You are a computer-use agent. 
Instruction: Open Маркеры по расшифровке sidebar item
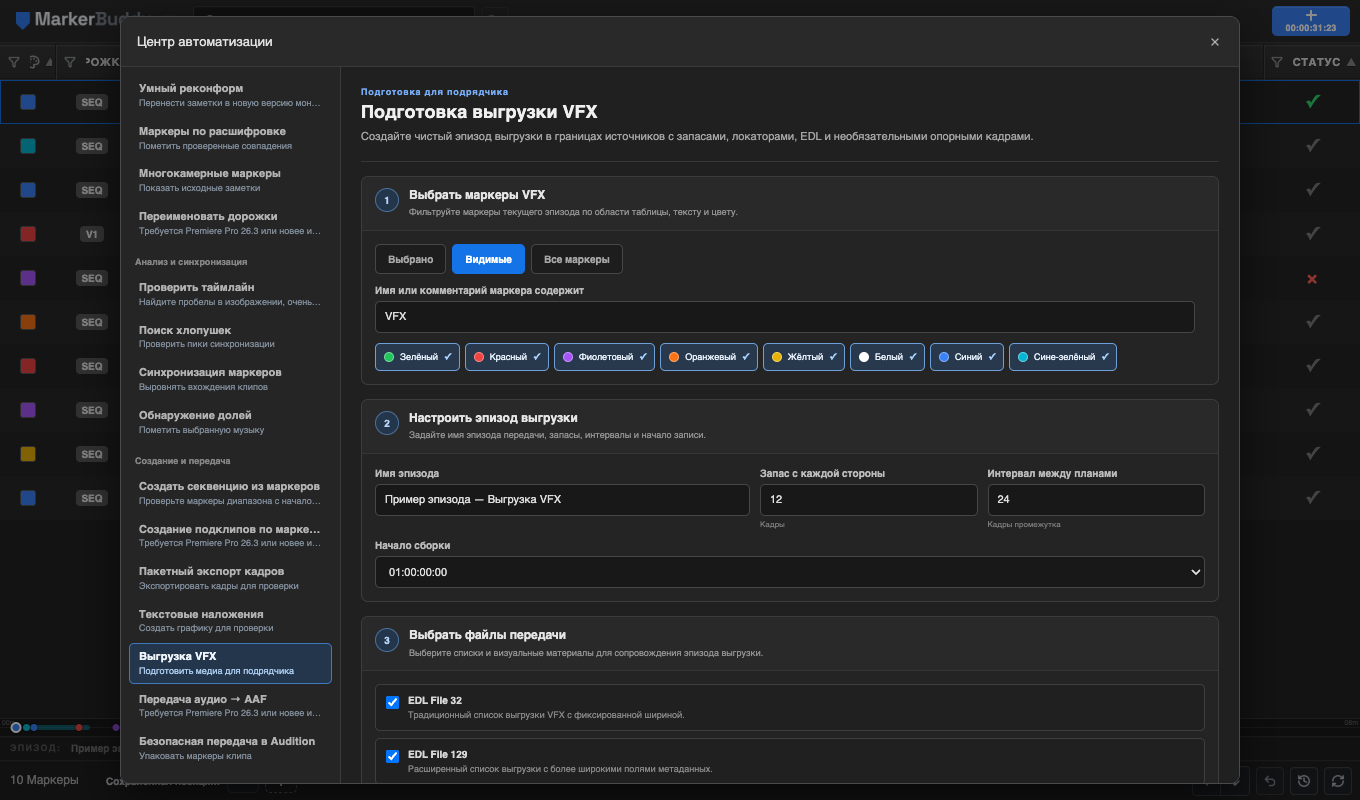(x=230, y=138)
